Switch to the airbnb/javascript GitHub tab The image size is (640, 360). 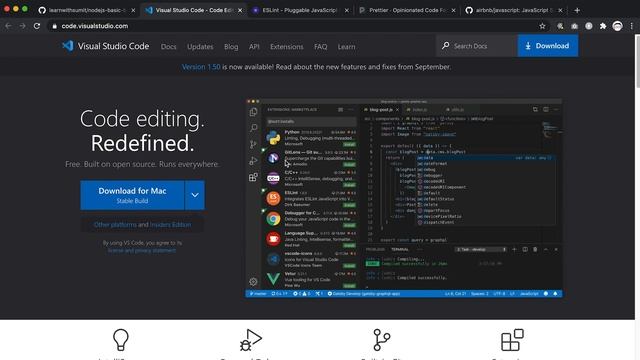click(514, 10)
